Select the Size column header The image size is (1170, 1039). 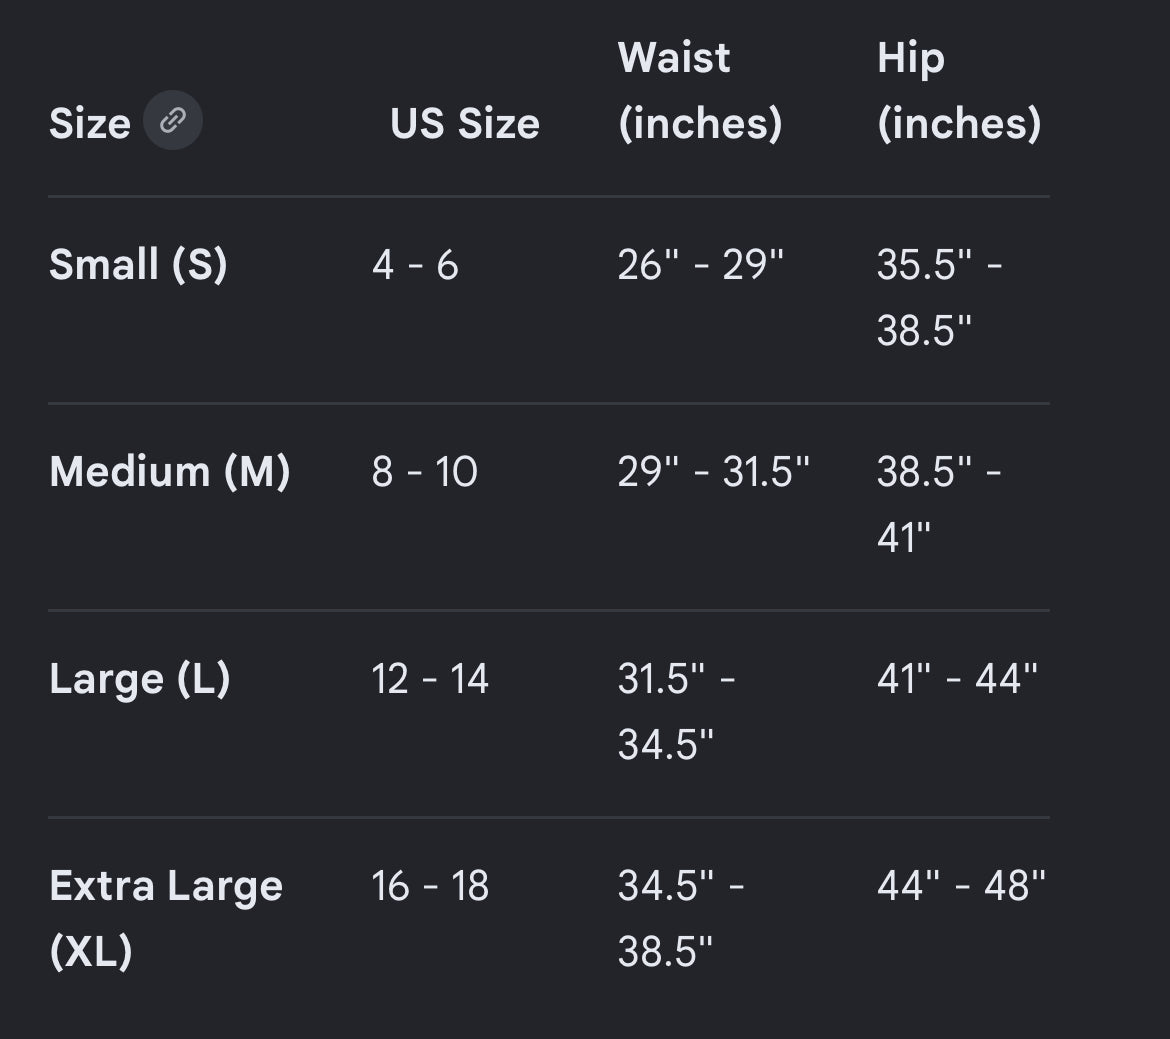[x=90, y=123]
